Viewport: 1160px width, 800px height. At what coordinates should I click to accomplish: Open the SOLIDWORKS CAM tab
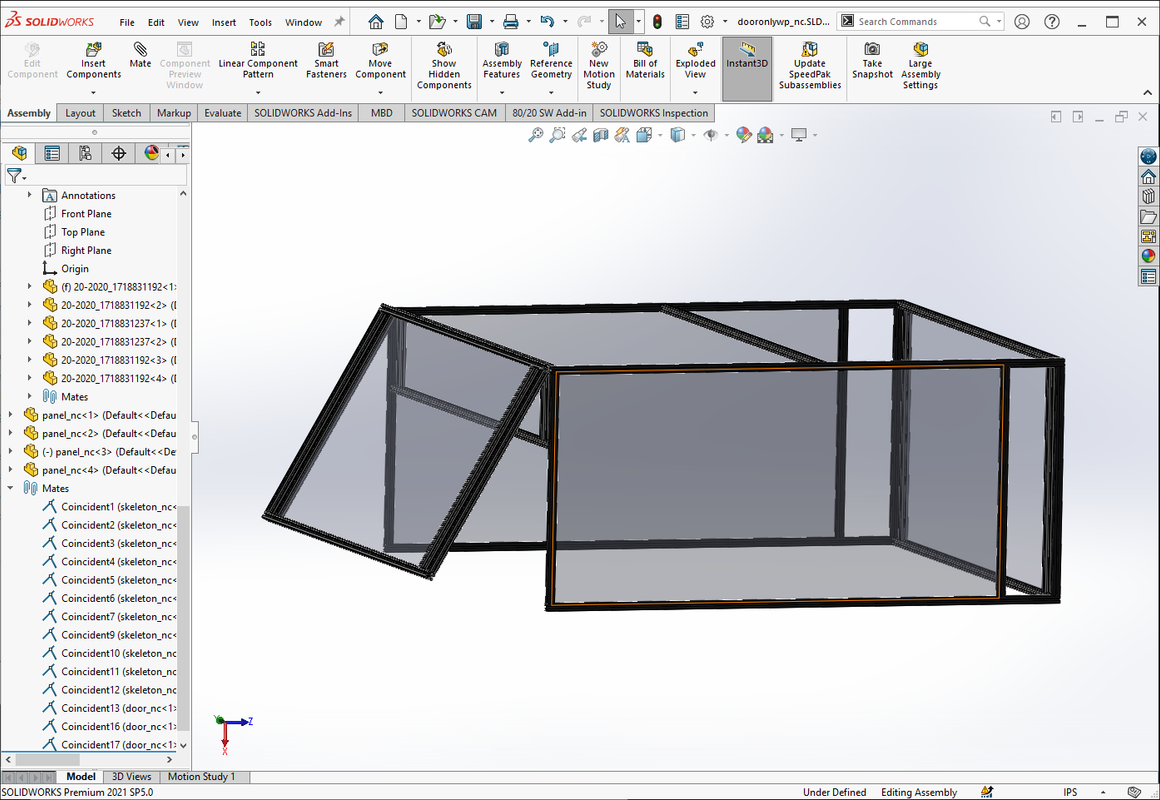coord(454,112)
